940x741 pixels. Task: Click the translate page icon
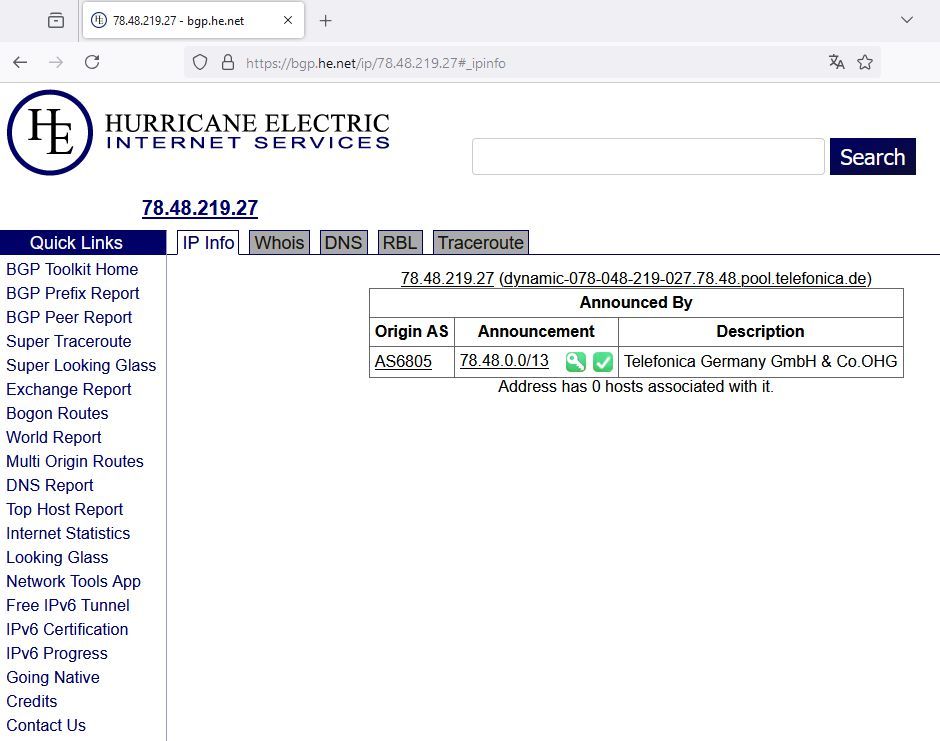837,62
